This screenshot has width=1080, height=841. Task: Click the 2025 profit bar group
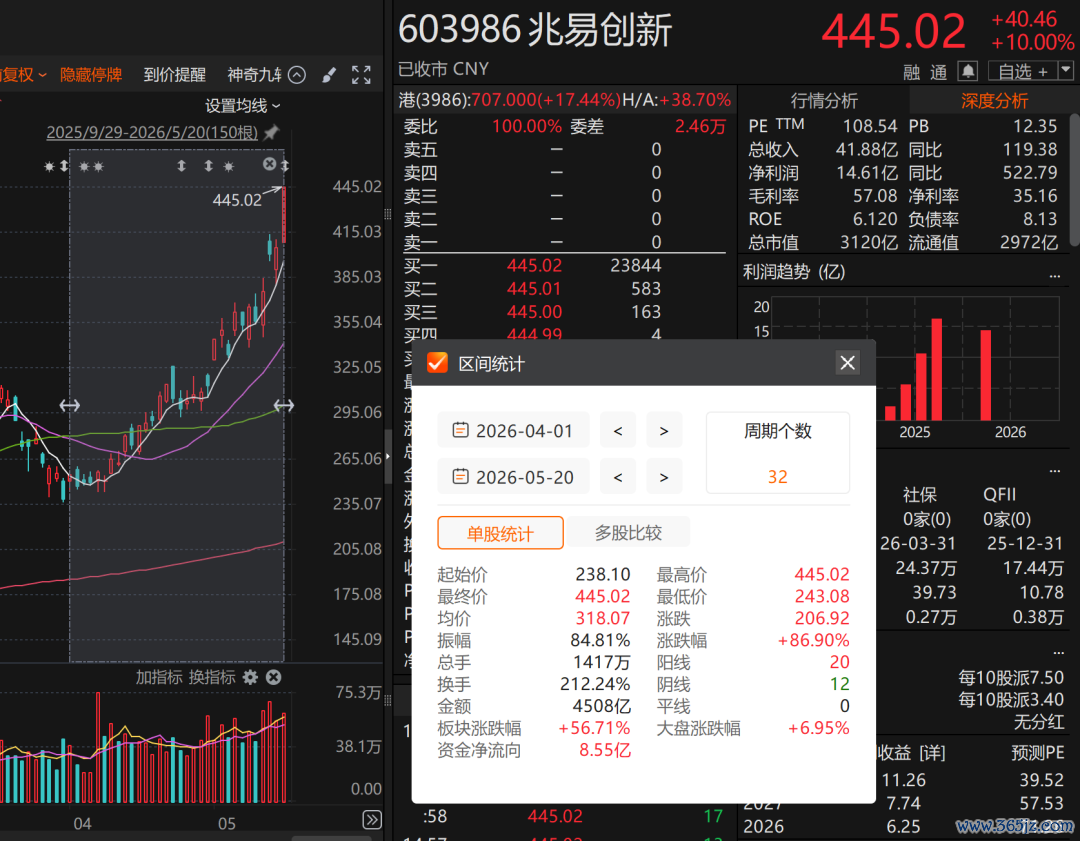[914, 369]
